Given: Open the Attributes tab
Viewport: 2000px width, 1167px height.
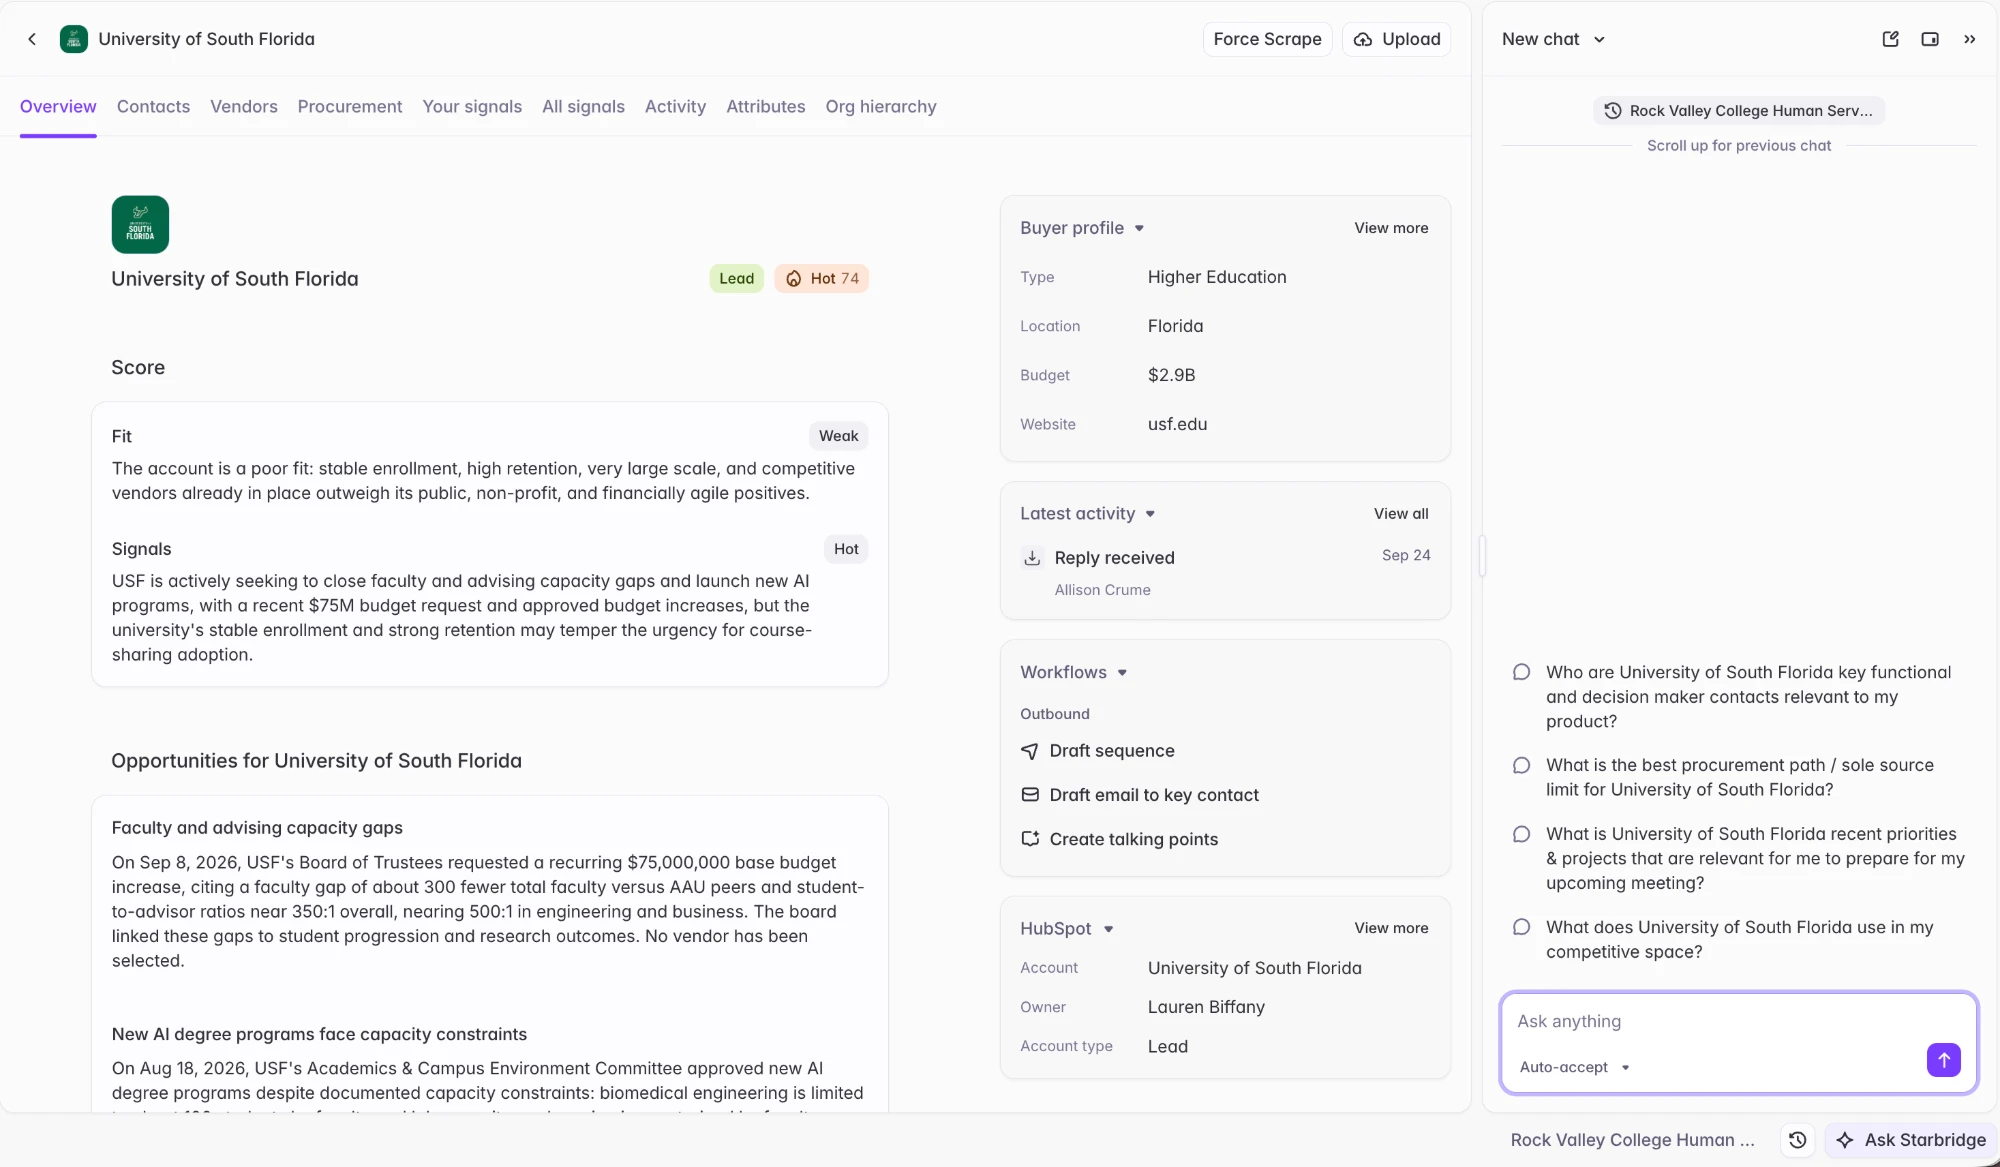Looking at the screenshot, I should [x=765, y=106].
